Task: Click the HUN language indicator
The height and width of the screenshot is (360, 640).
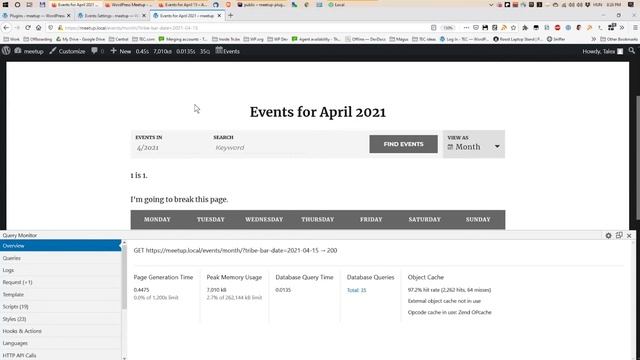Action: click(x=598, y=4)
